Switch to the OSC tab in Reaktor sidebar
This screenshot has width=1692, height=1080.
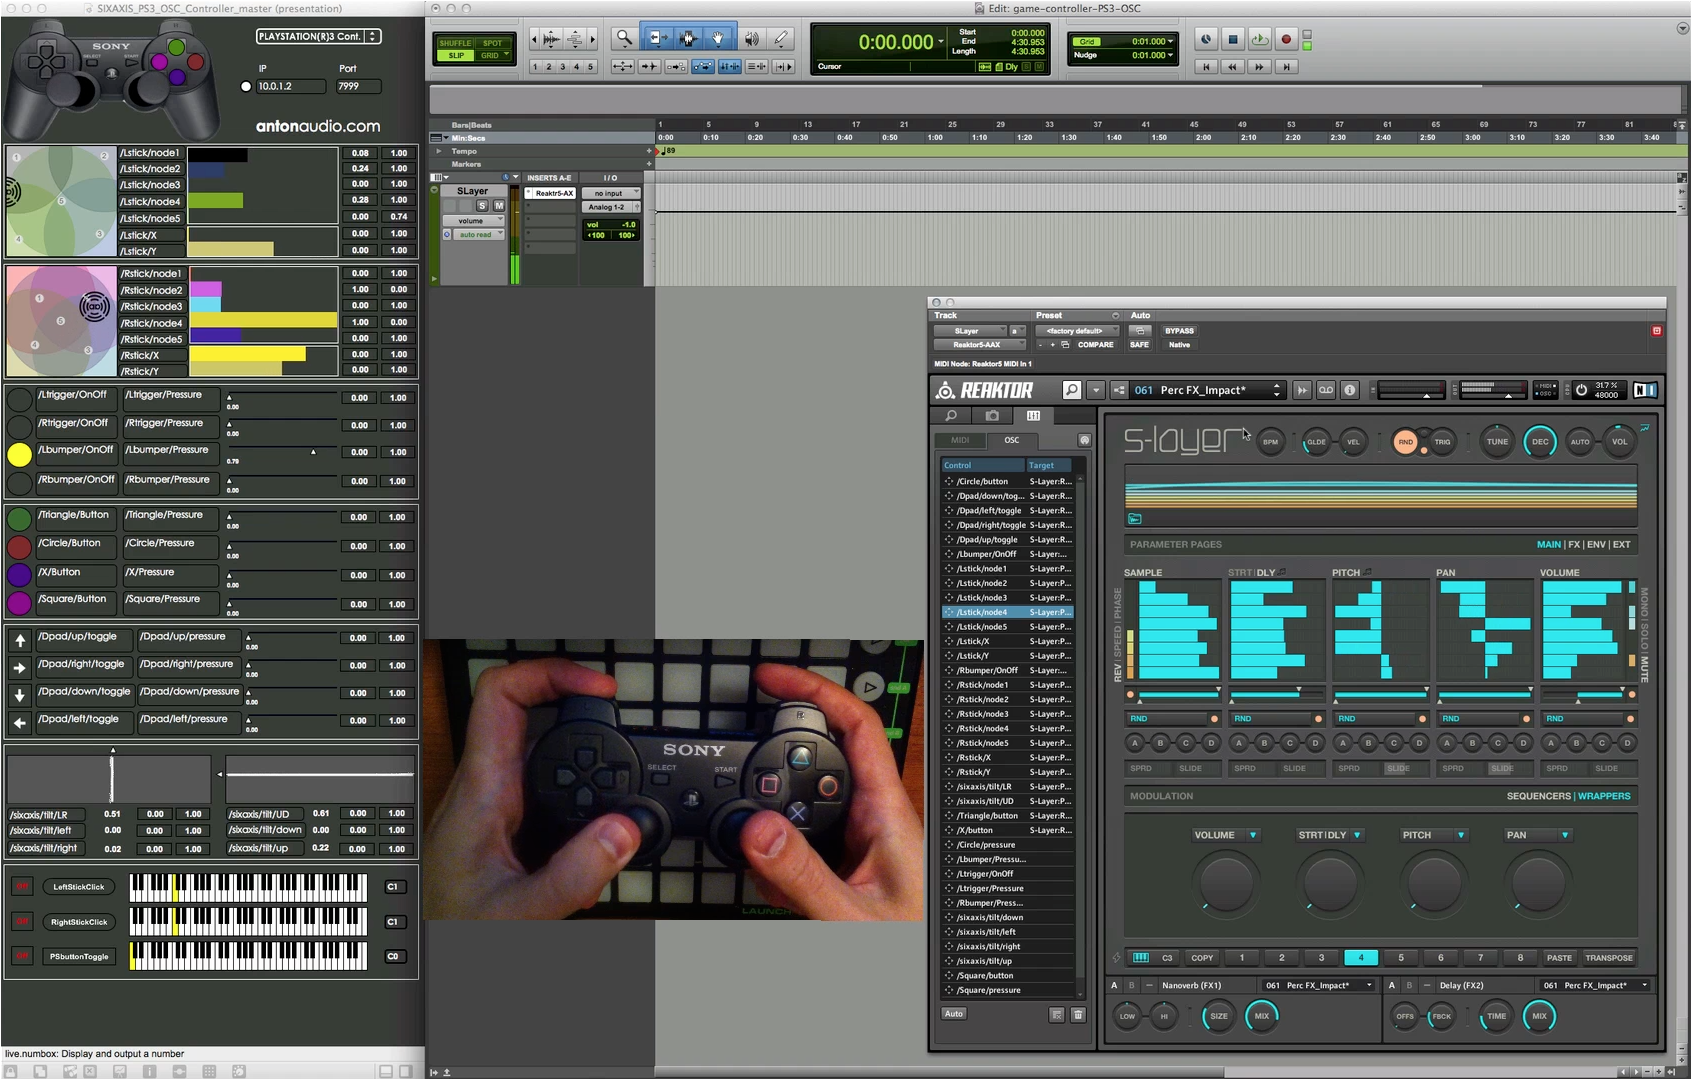pos(1012,440)
